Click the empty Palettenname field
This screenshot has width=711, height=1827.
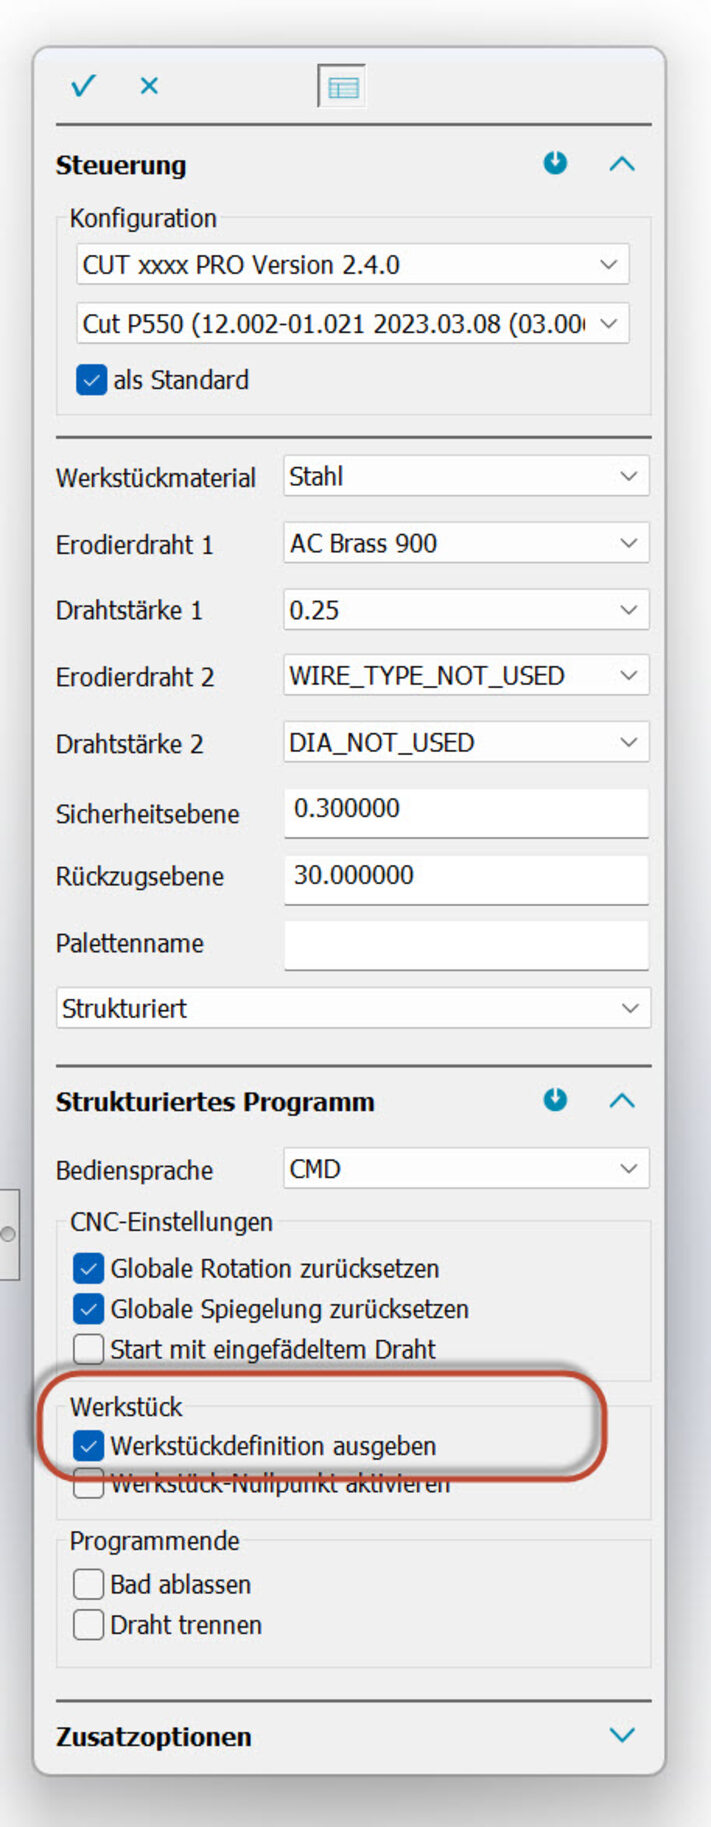[x=466, y=944]
